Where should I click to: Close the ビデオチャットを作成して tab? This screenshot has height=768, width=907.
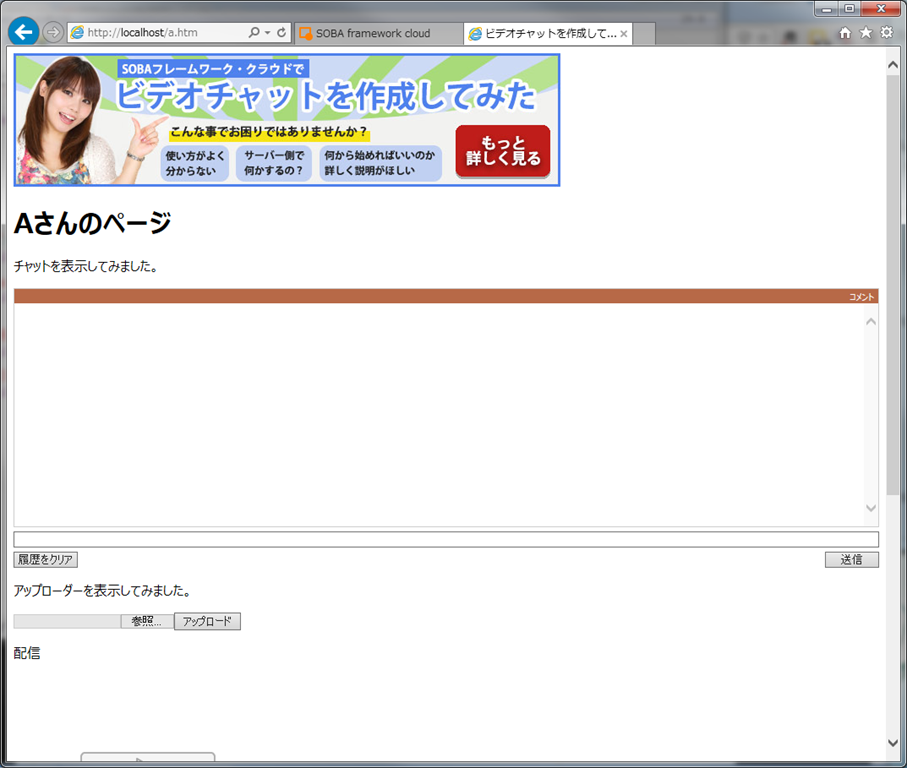point(624,34)
